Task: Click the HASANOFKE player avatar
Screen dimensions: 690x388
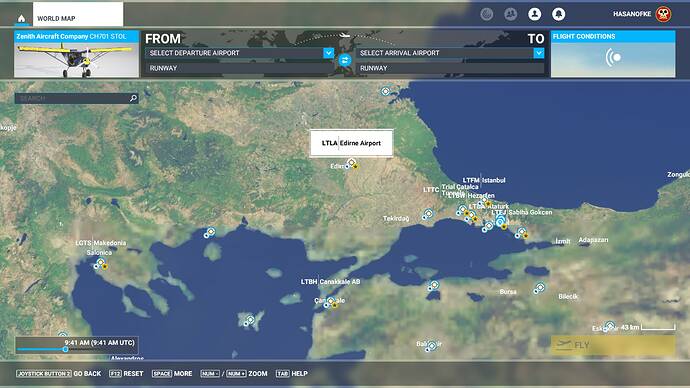Action: click(x=663, y=14)
